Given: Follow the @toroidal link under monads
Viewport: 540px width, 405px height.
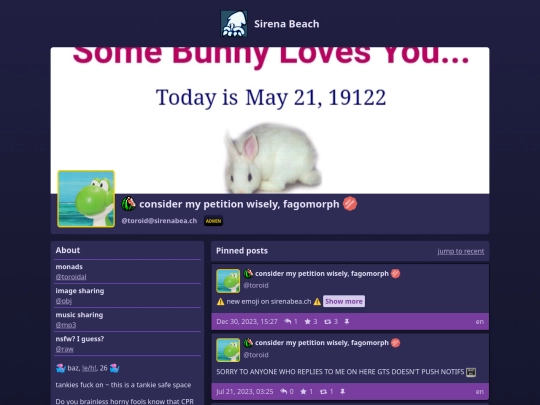Looking at the screenshot, I should tap(71, 277).
